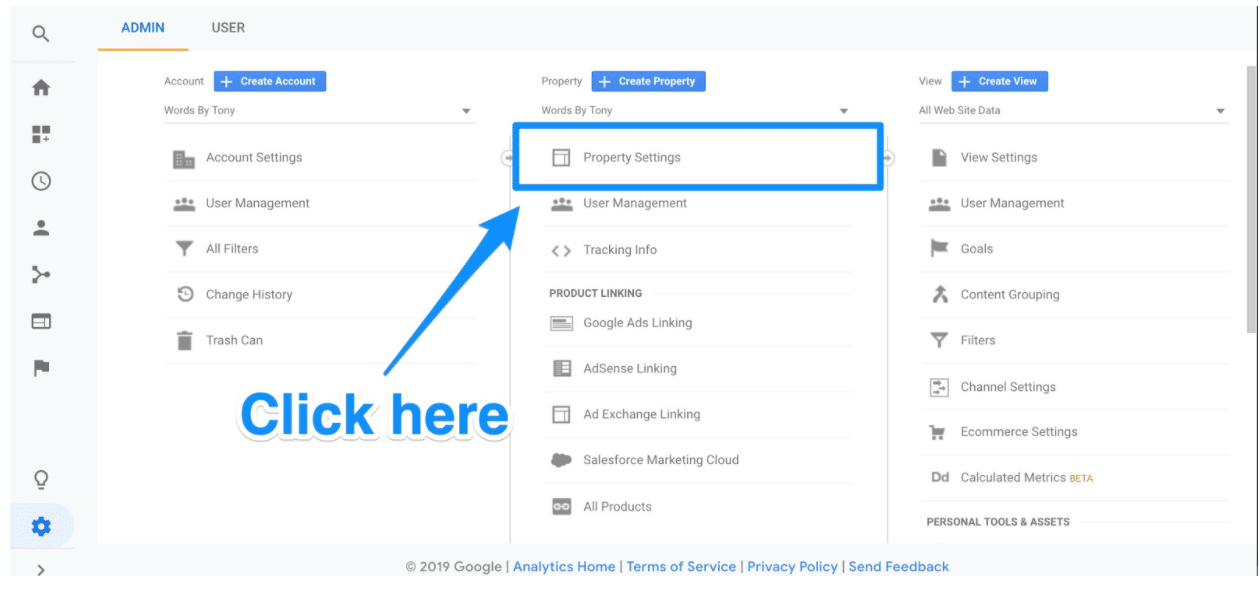Open the Home icon in left sidebar
This screenshot has height=594, width=1260.
tap(41, 88)
